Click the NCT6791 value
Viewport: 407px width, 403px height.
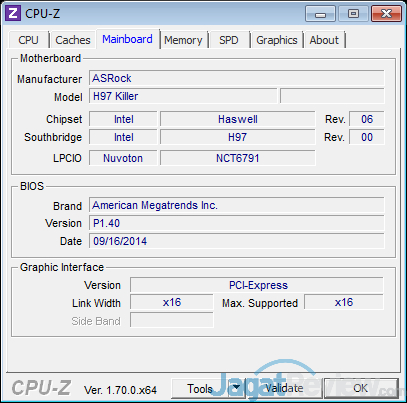click(x=238, y=158)
